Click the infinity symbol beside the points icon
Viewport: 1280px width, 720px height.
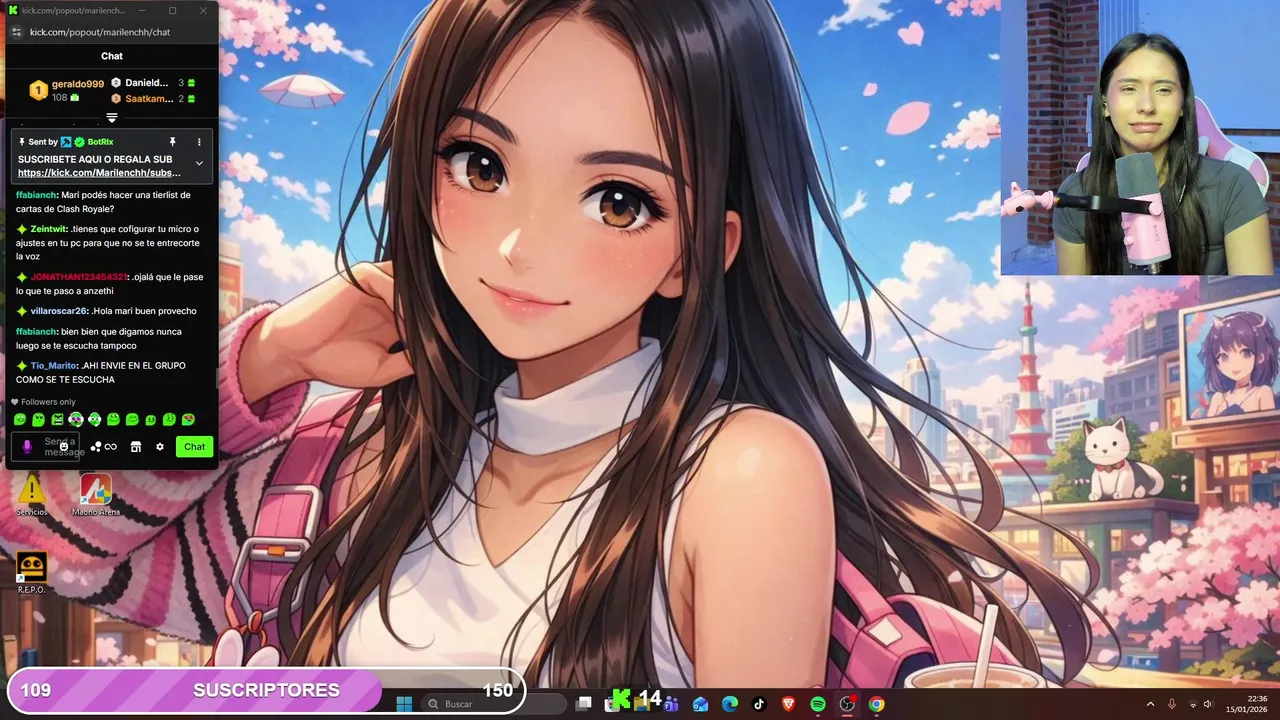[111, 447]
